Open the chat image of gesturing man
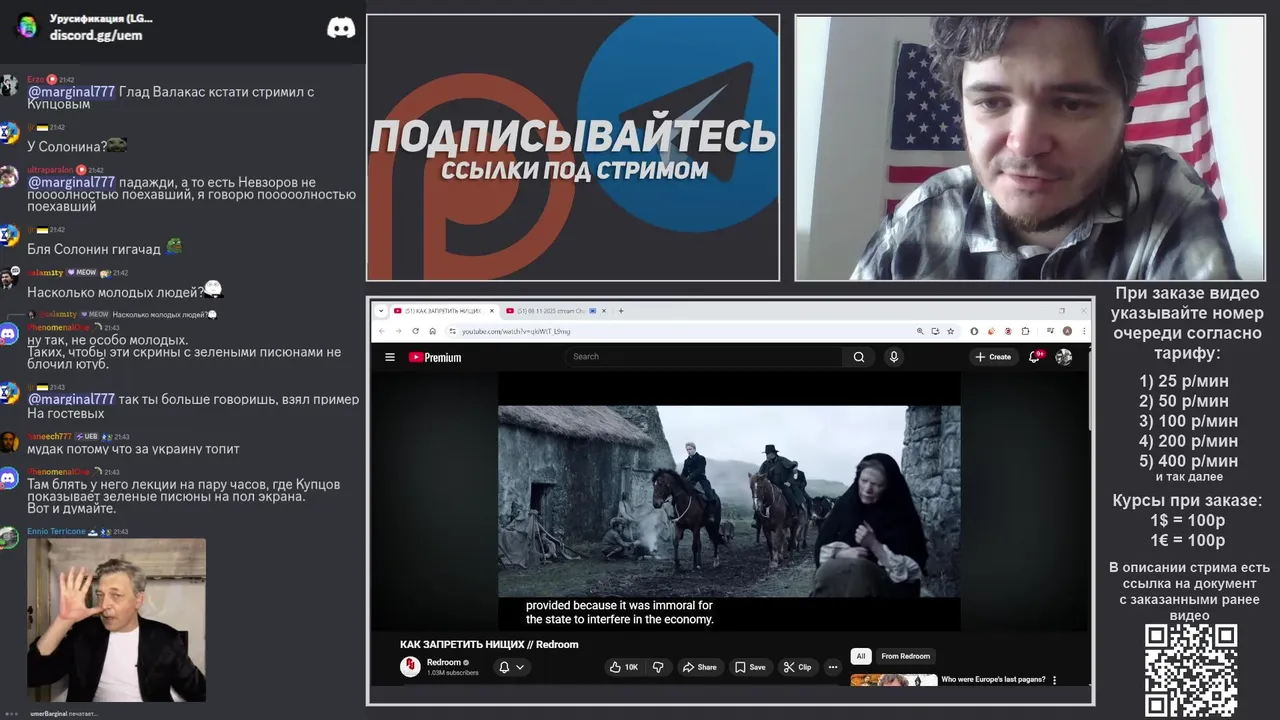This screenshot has height=720, width=1280. coord(116,620)
